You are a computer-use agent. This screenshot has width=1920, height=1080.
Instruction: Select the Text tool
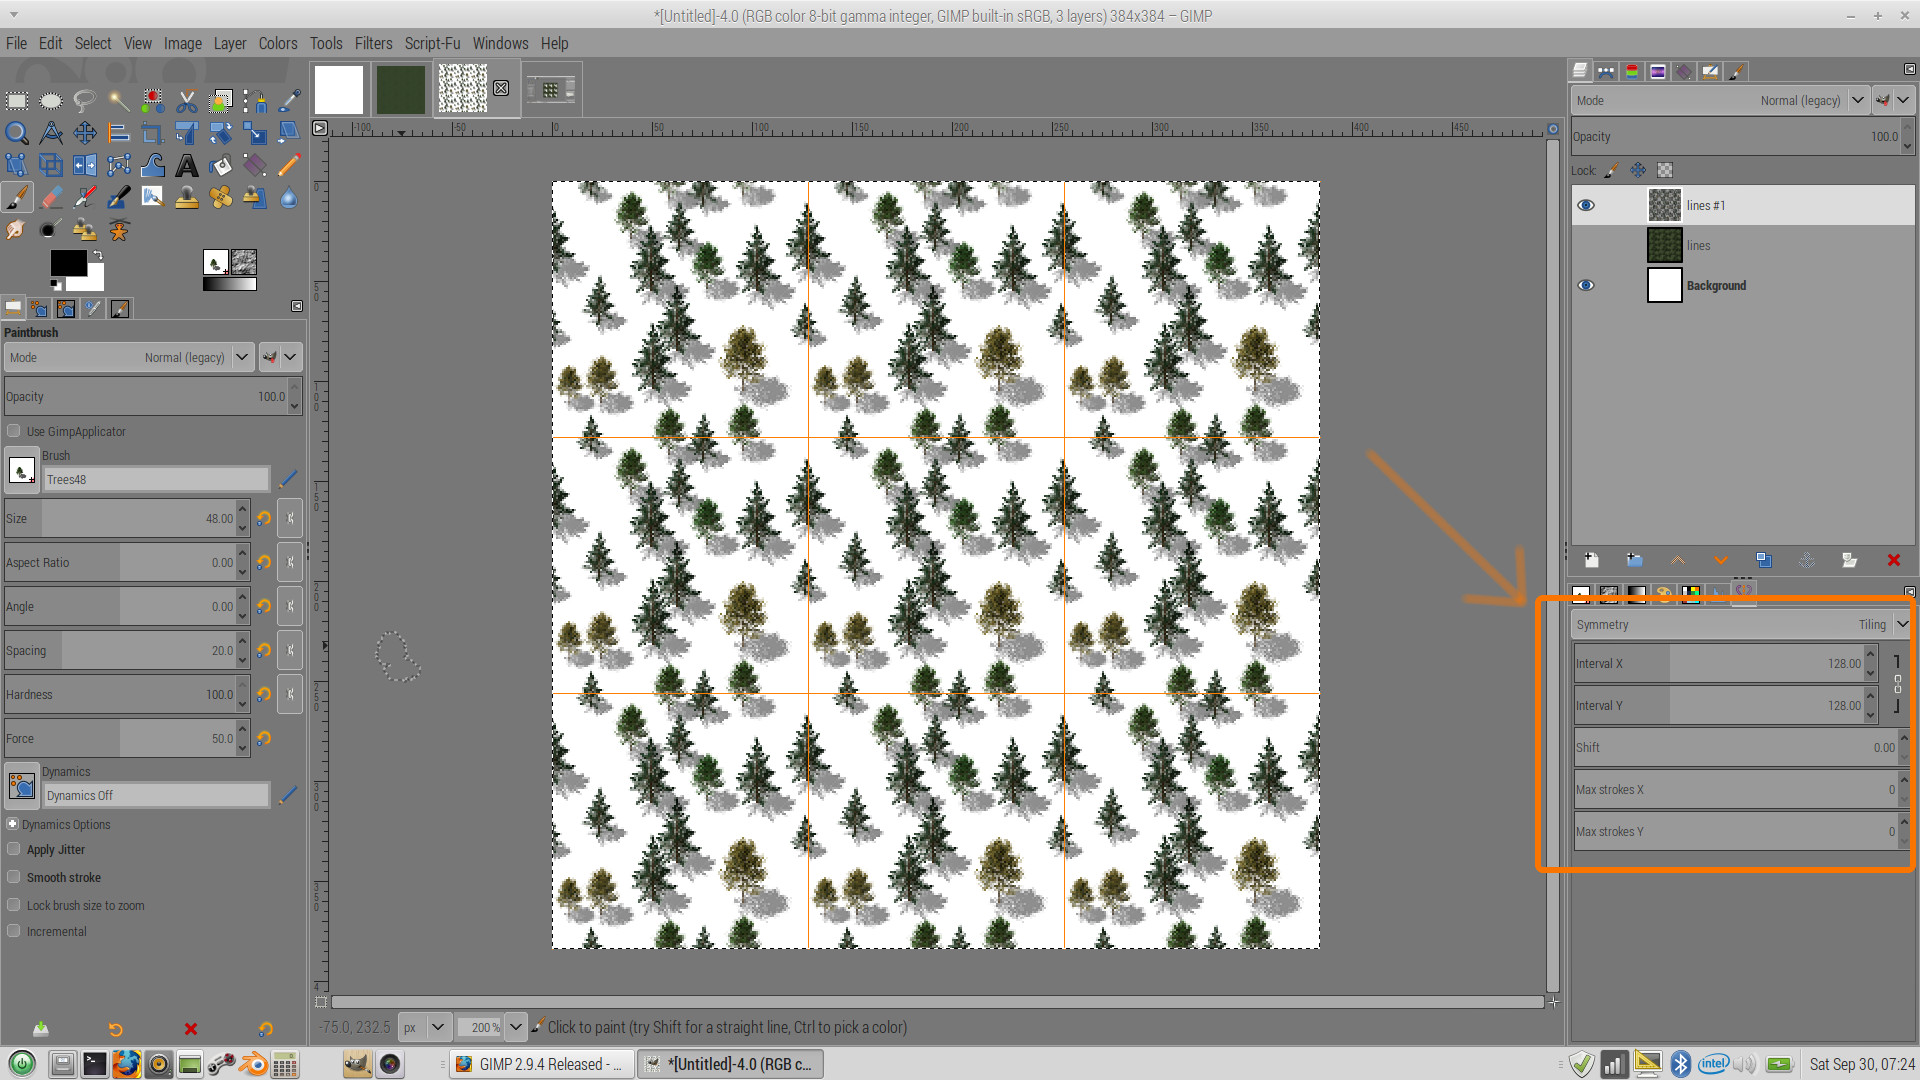[187, 165]
